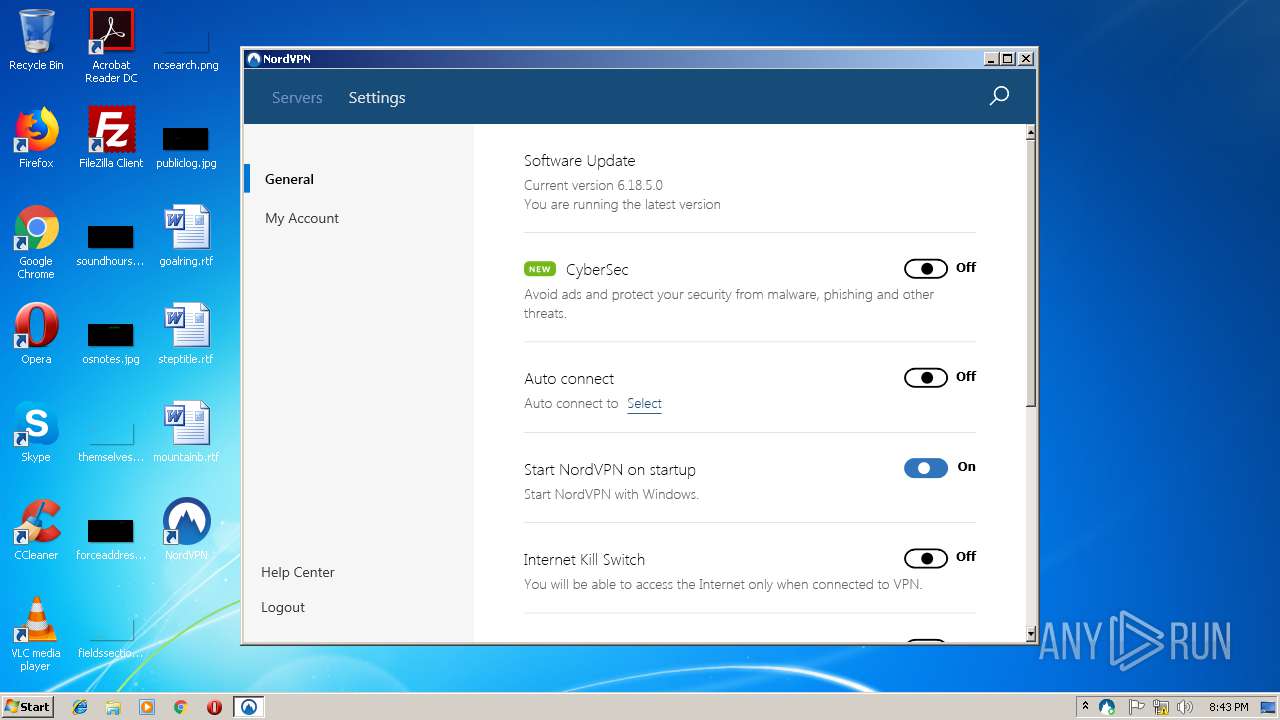
Task: Open Windows Explorer from taskbar
Action: coord(113,707)
